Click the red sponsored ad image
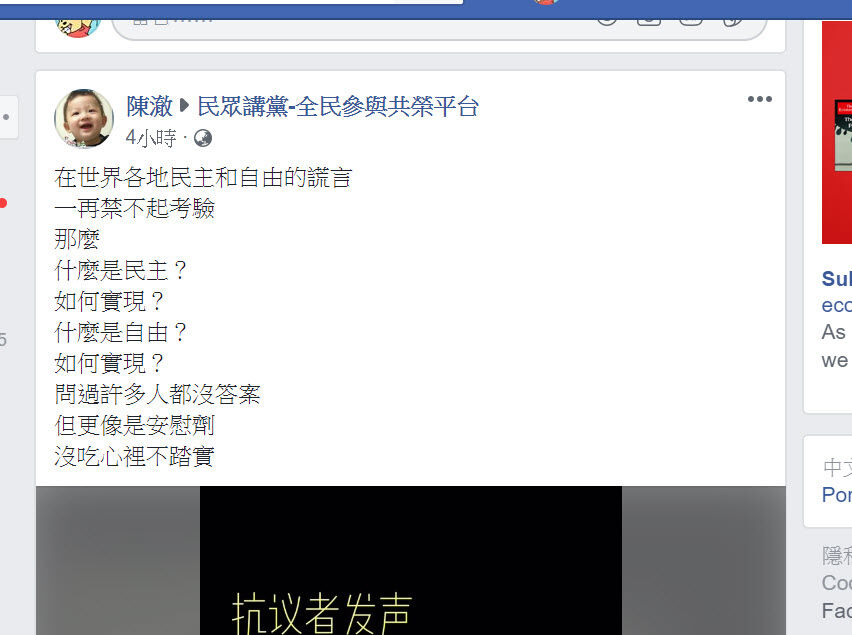 (x=837, y=133)
